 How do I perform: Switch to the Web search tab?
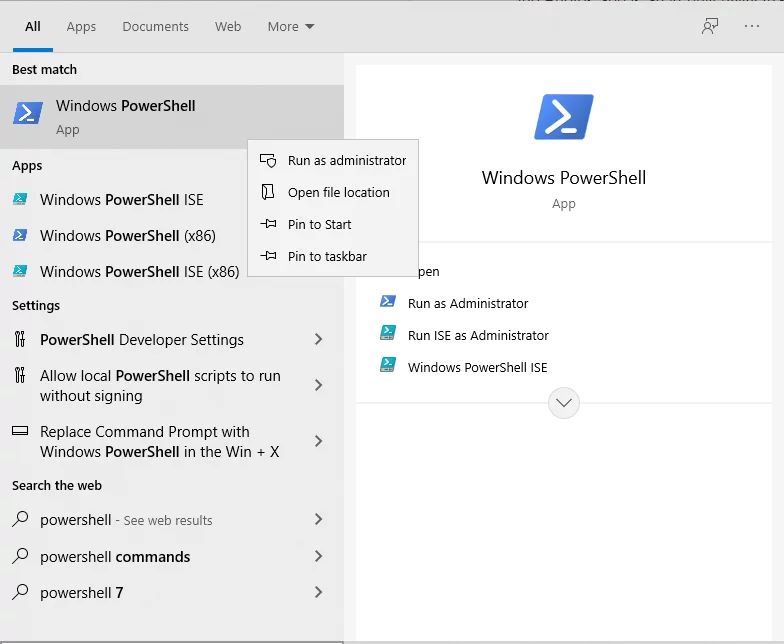pos(228,26)
